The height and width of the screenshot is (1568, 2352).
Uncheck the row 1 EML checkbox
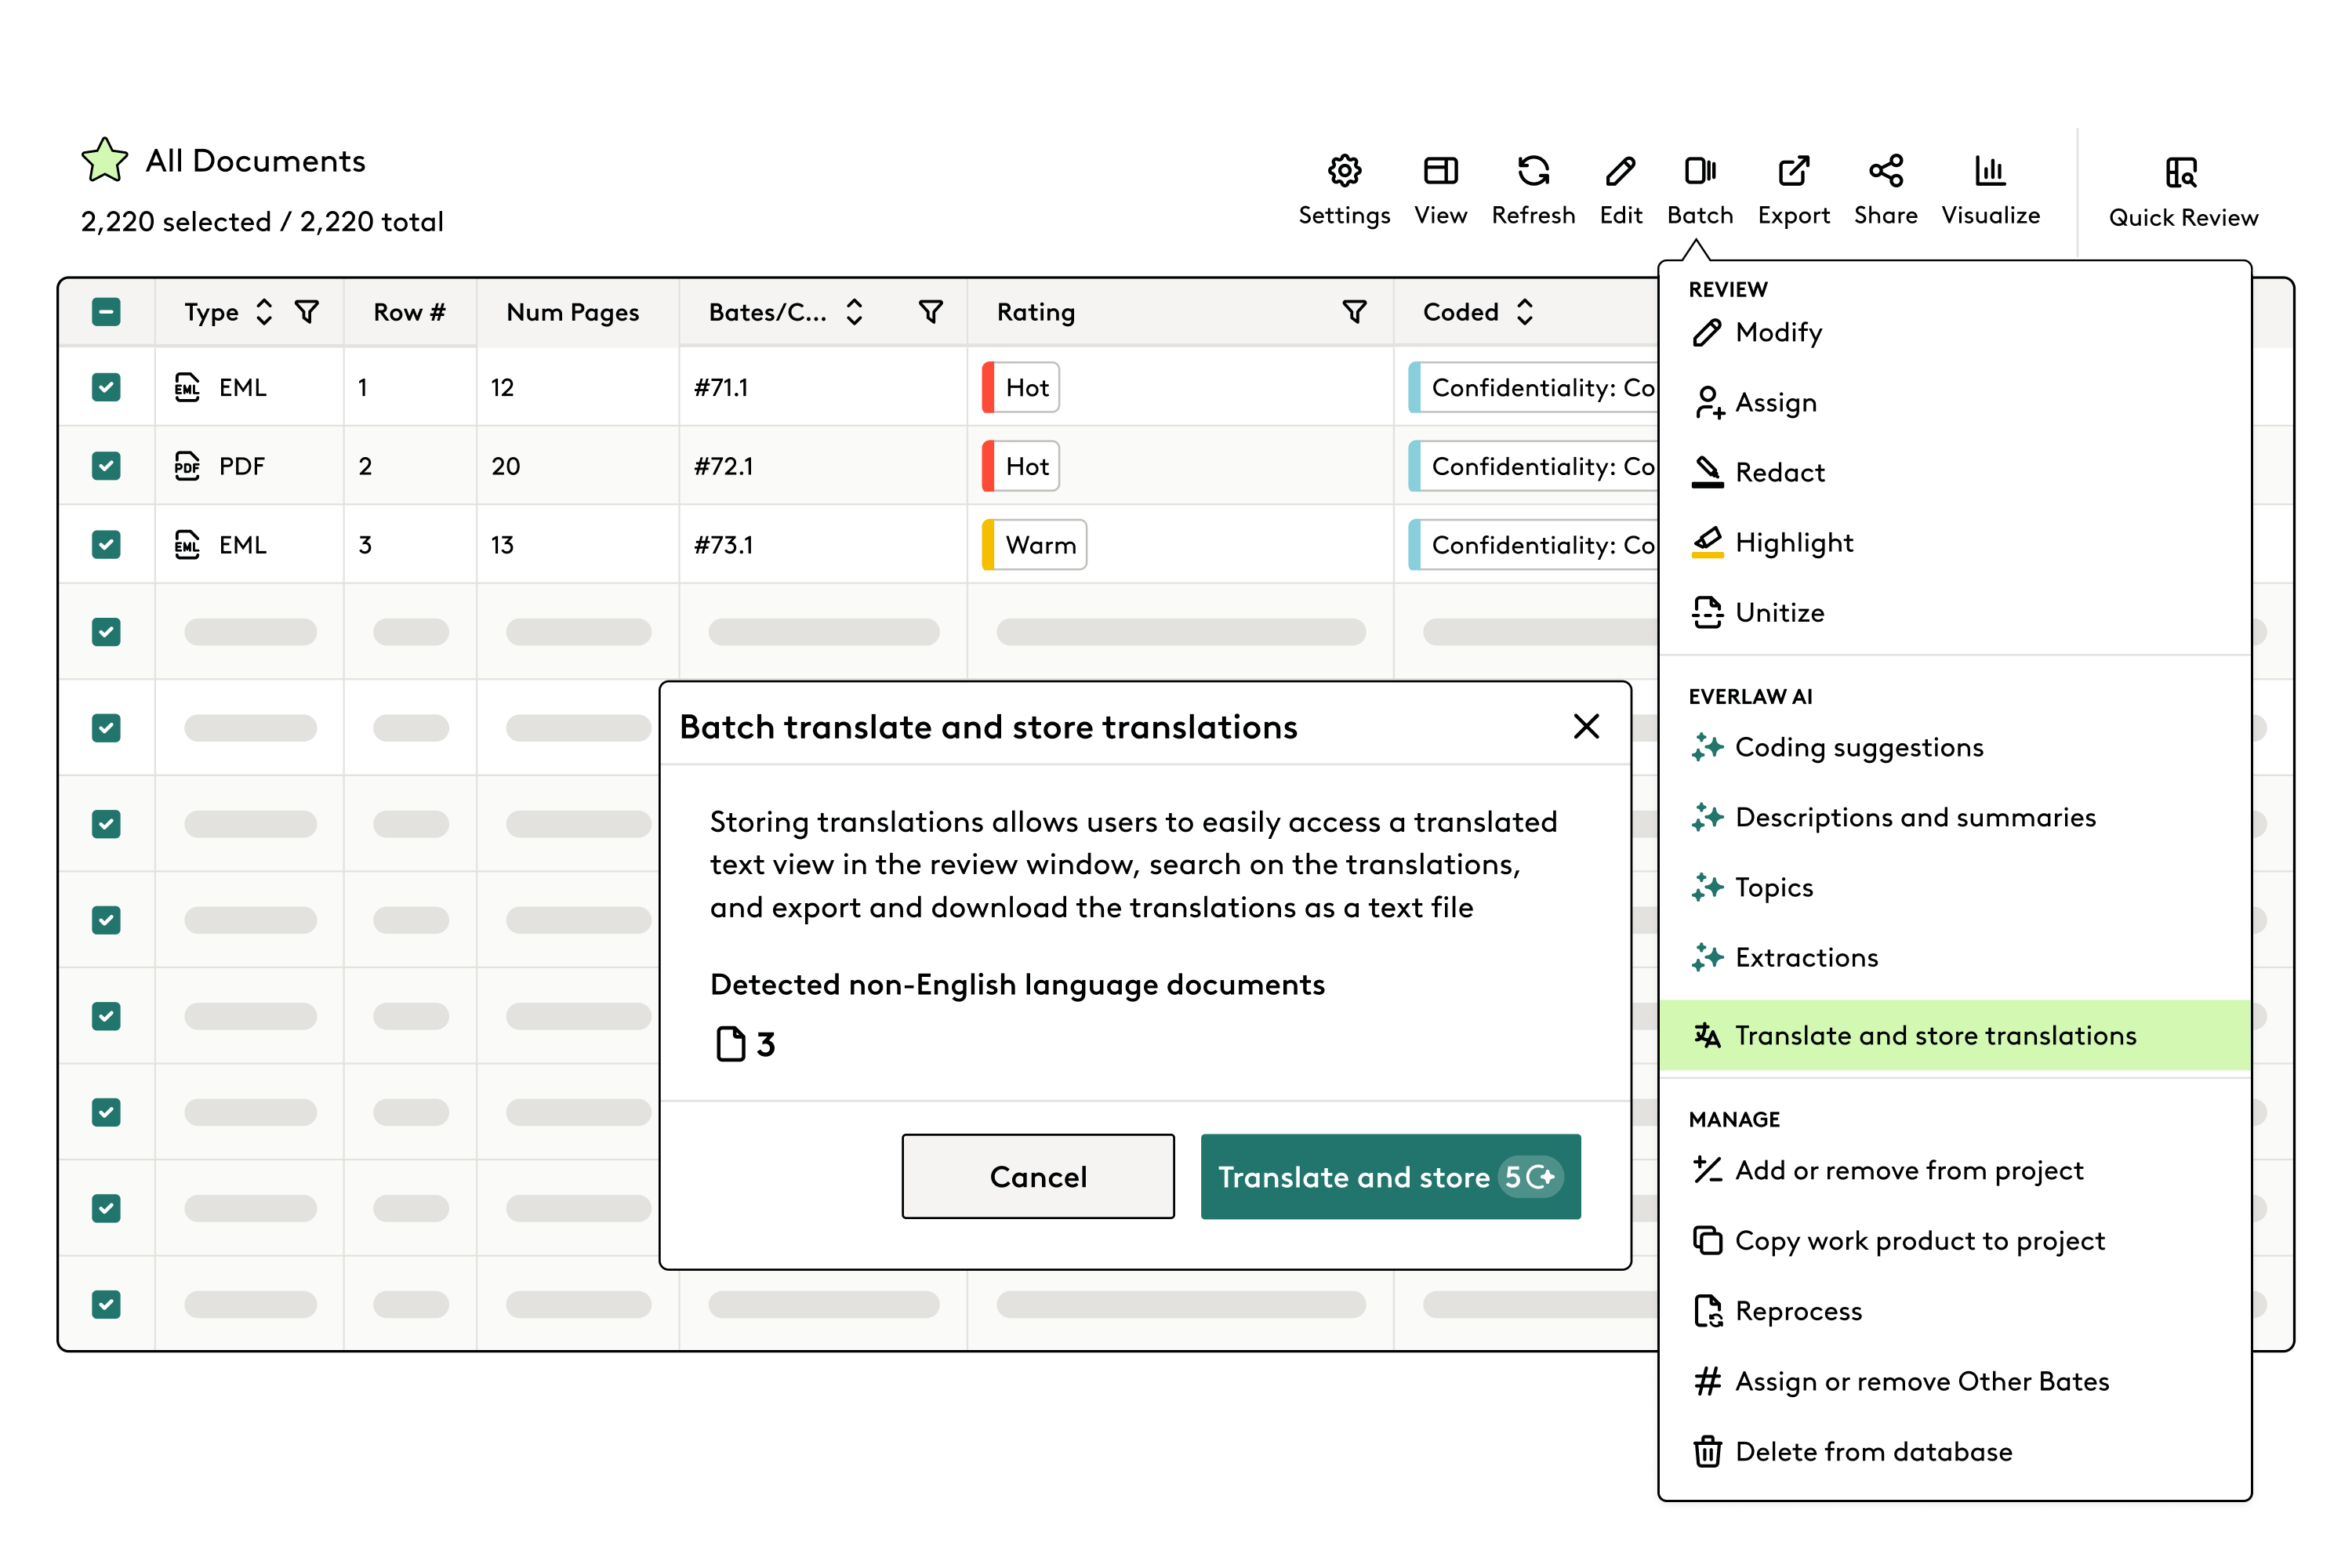pyautogui.click(x=106, y=387)
